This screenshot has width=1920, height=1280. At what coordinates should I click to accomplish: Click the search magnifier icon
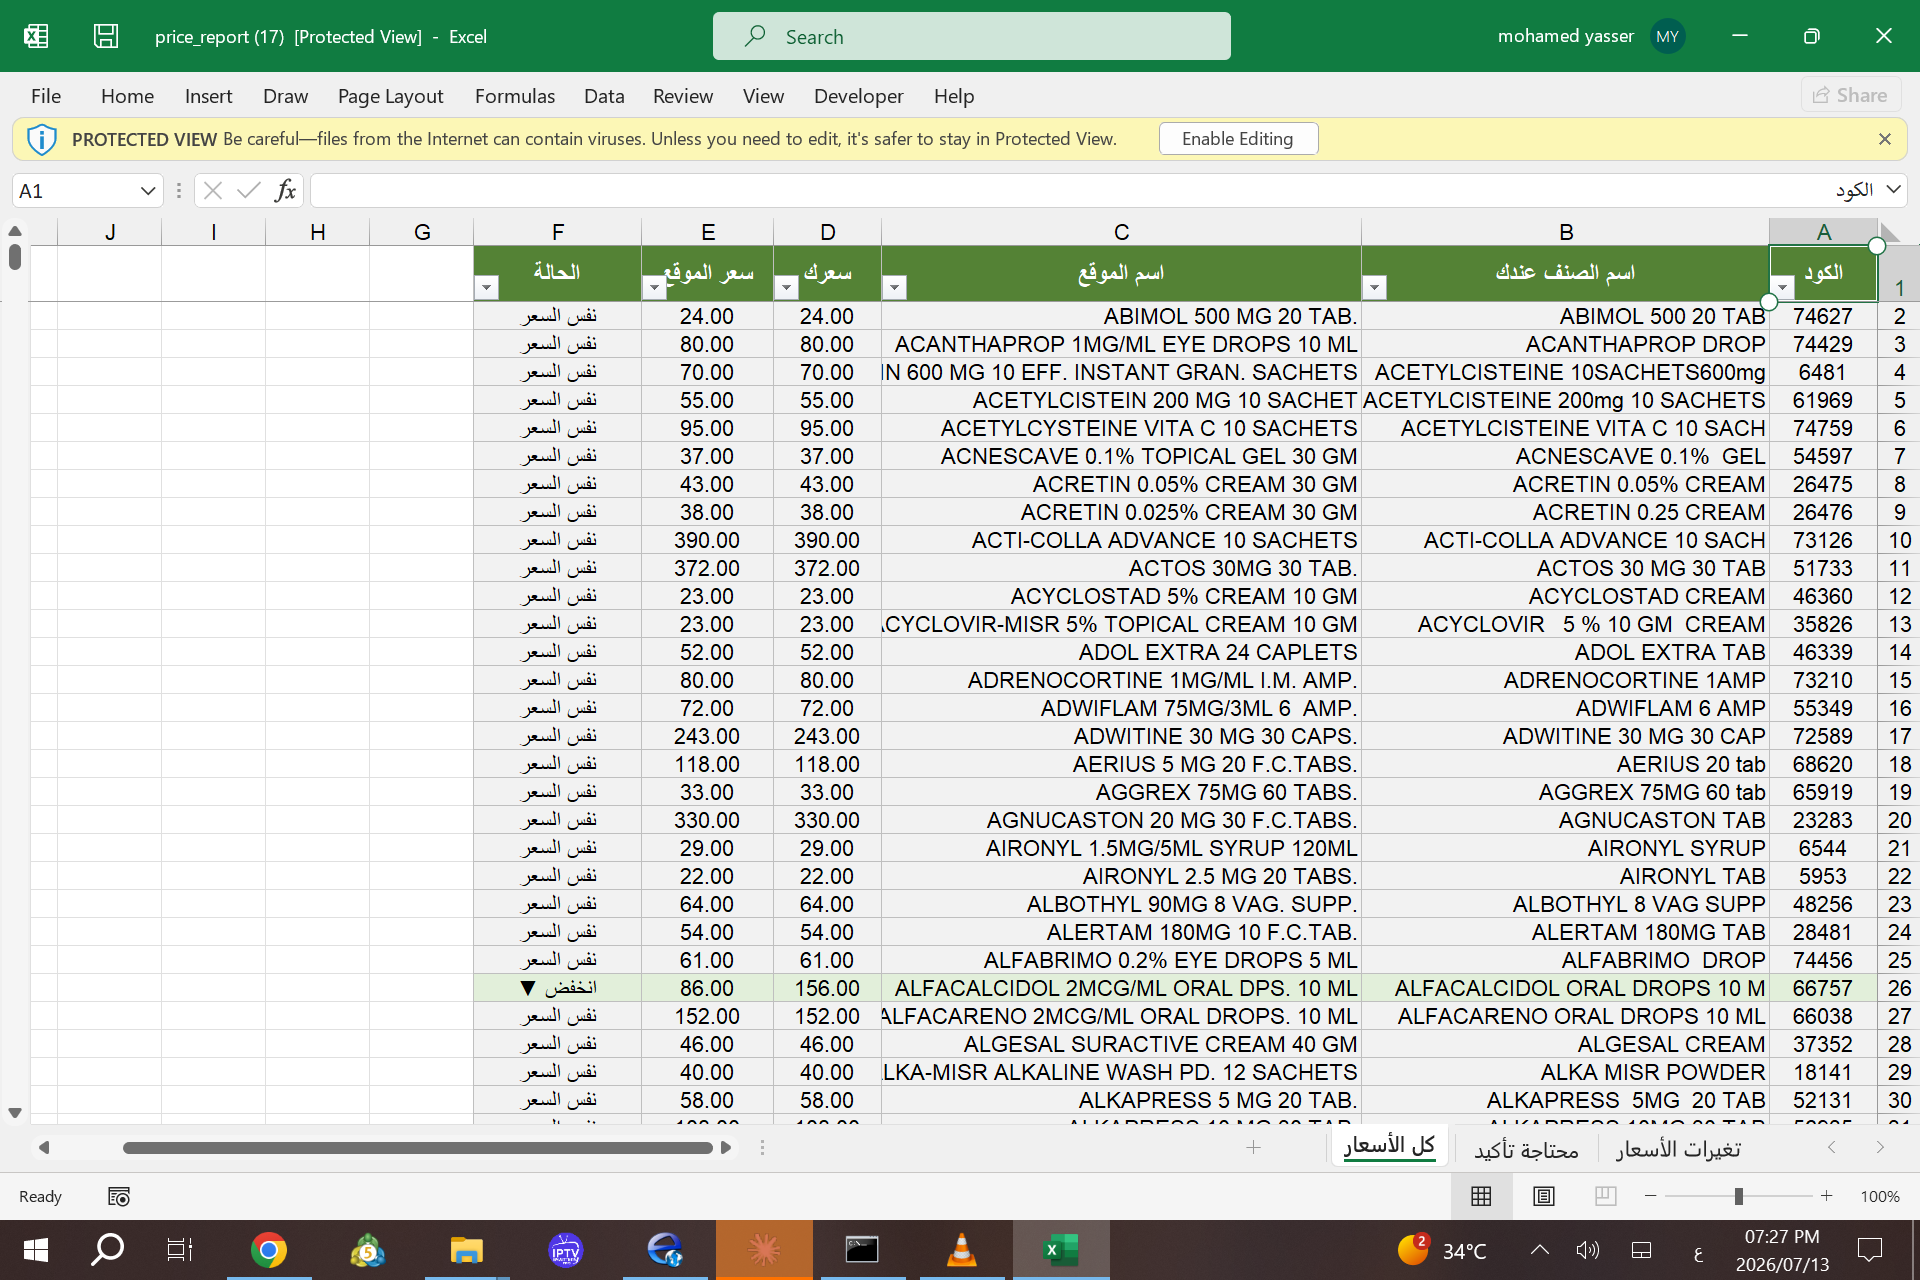(755, 36)
